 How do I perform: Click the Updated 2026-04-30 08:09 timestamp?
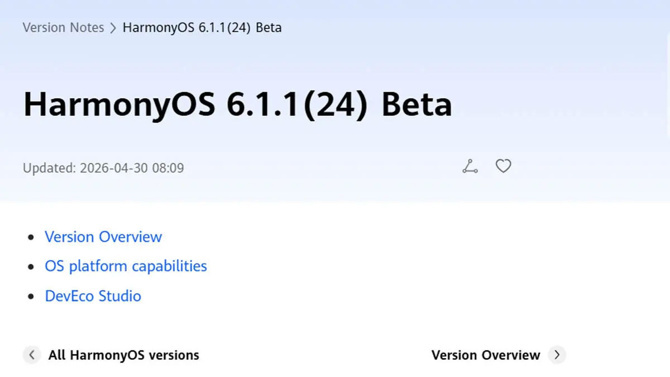click(x=103, y=168)
